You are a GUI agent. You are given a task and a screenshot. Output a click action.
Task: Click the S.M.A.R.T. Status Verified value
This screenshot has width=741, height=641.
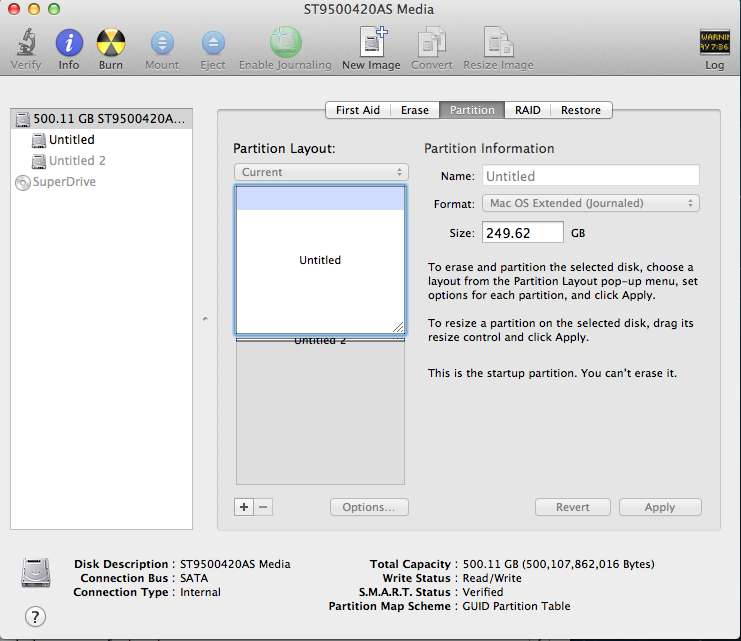click(x=483, y=592)
